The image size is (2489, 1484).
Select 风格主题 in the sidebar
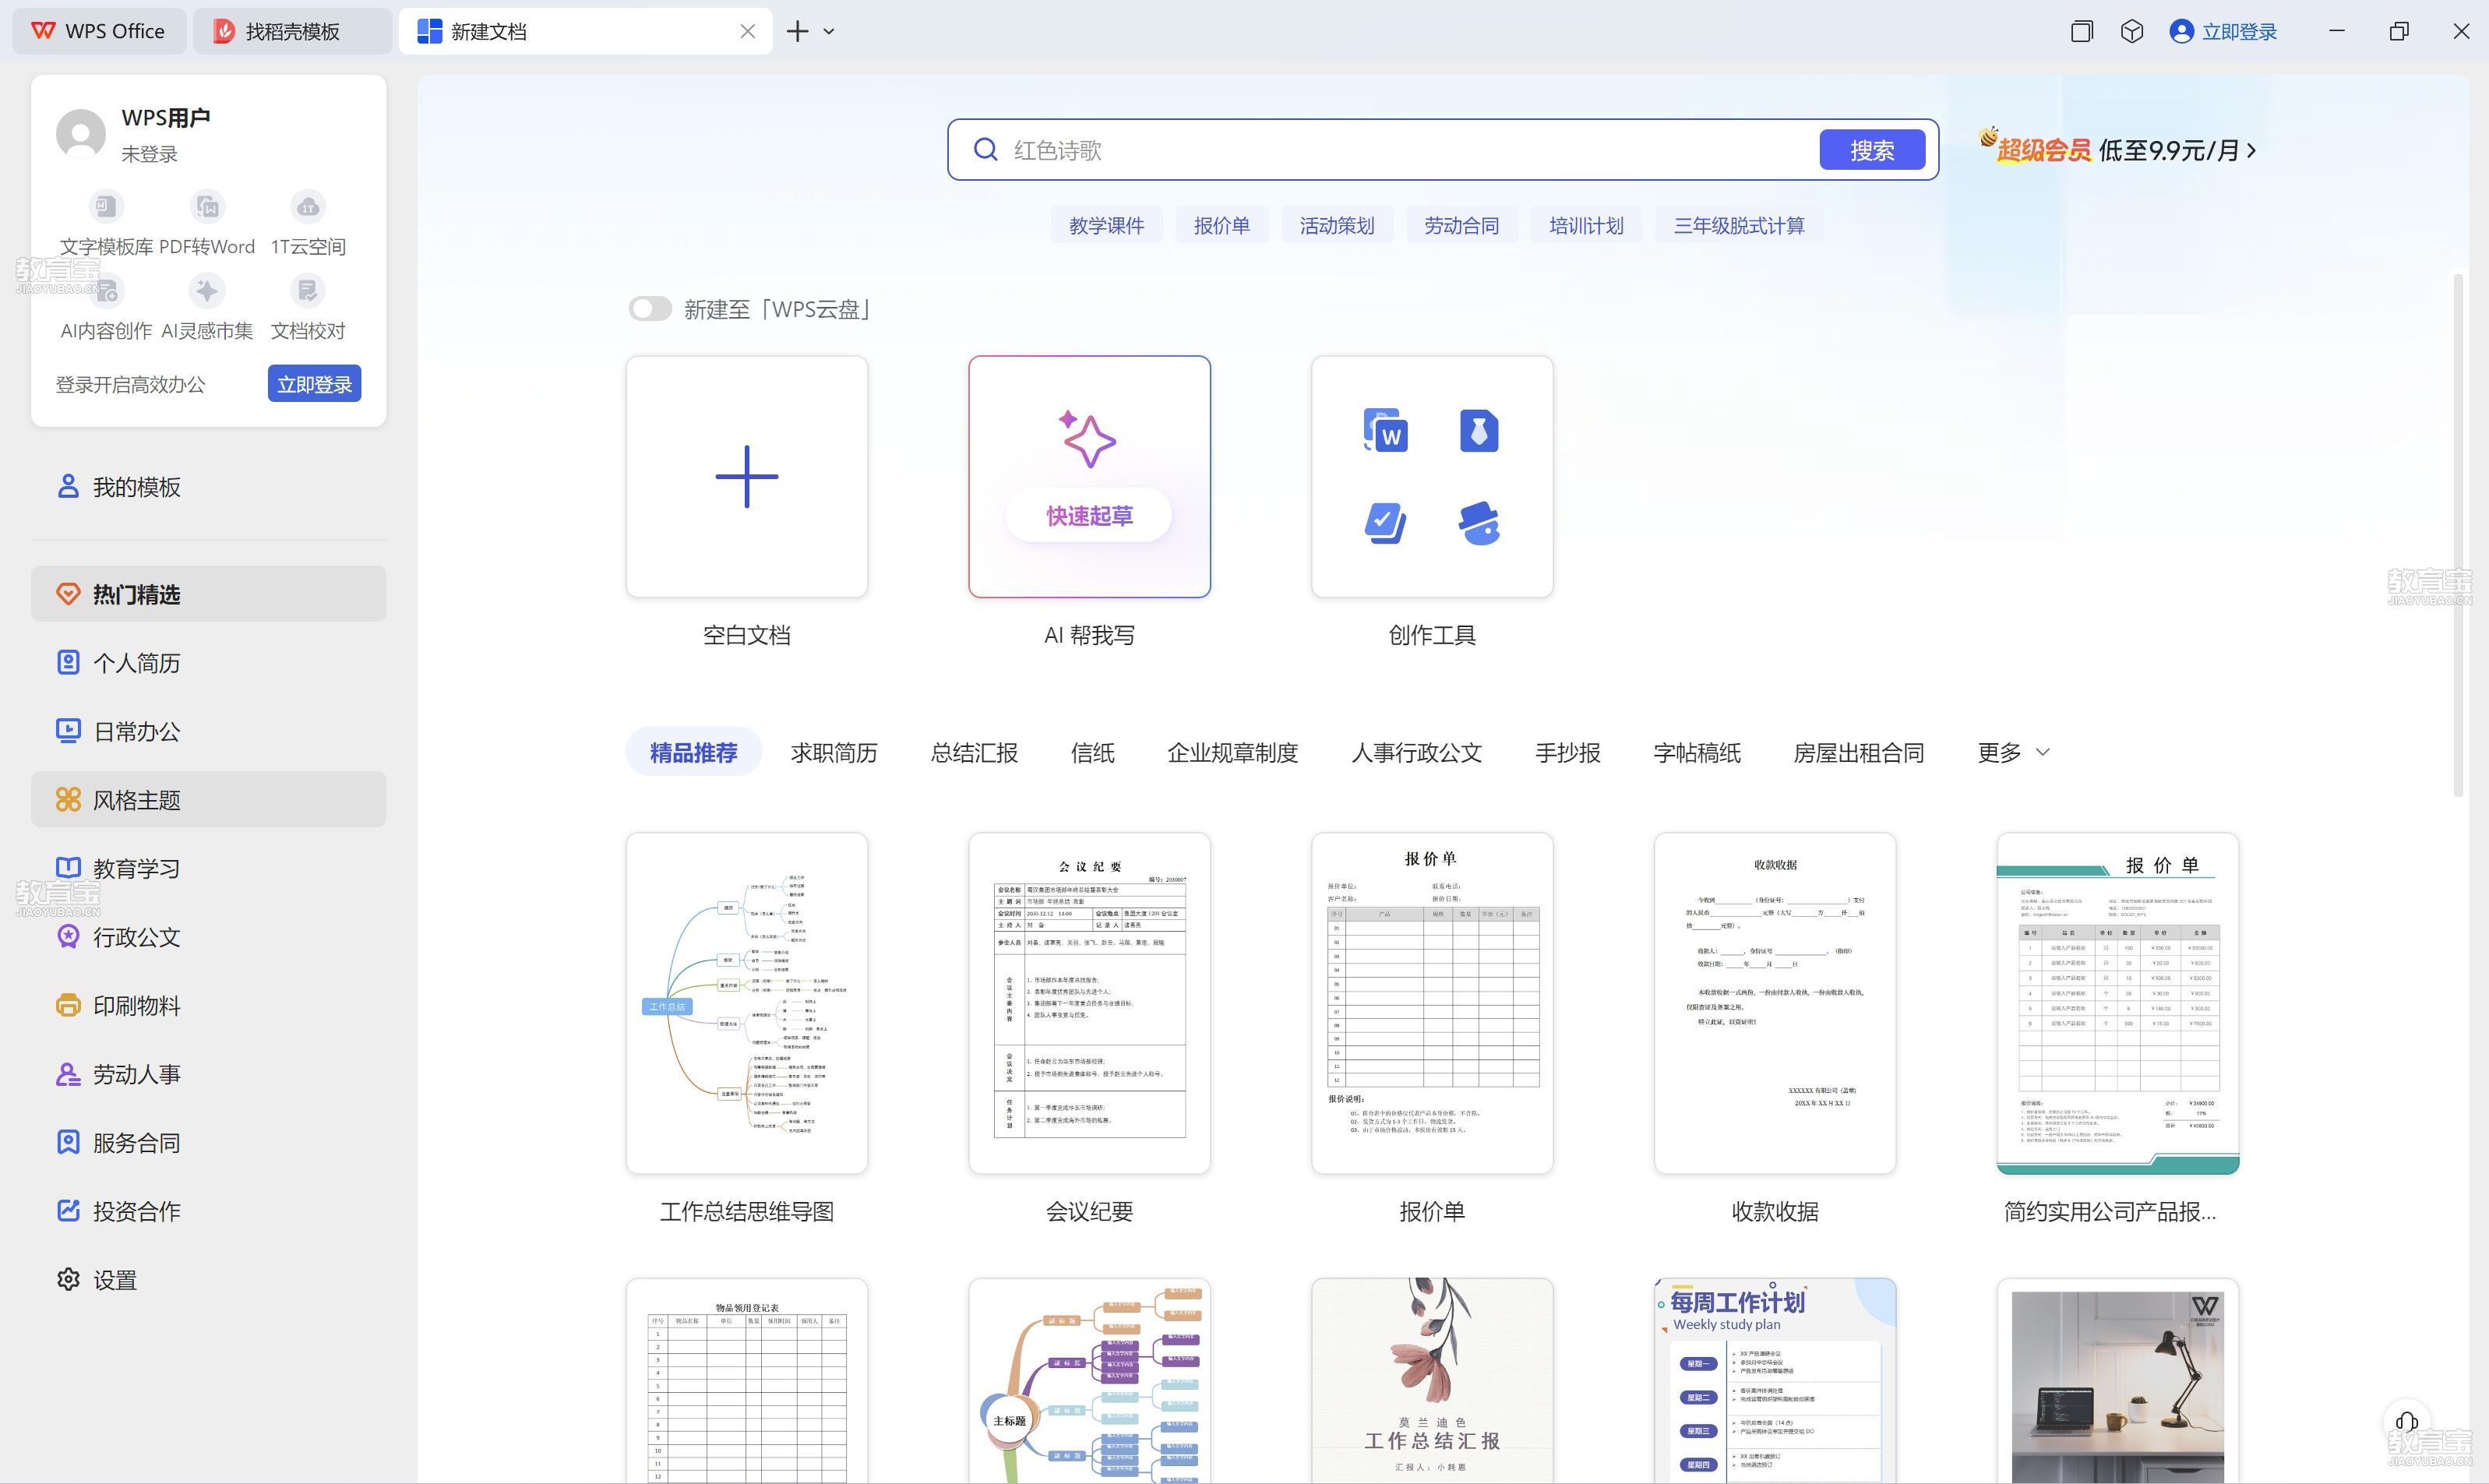208,800
